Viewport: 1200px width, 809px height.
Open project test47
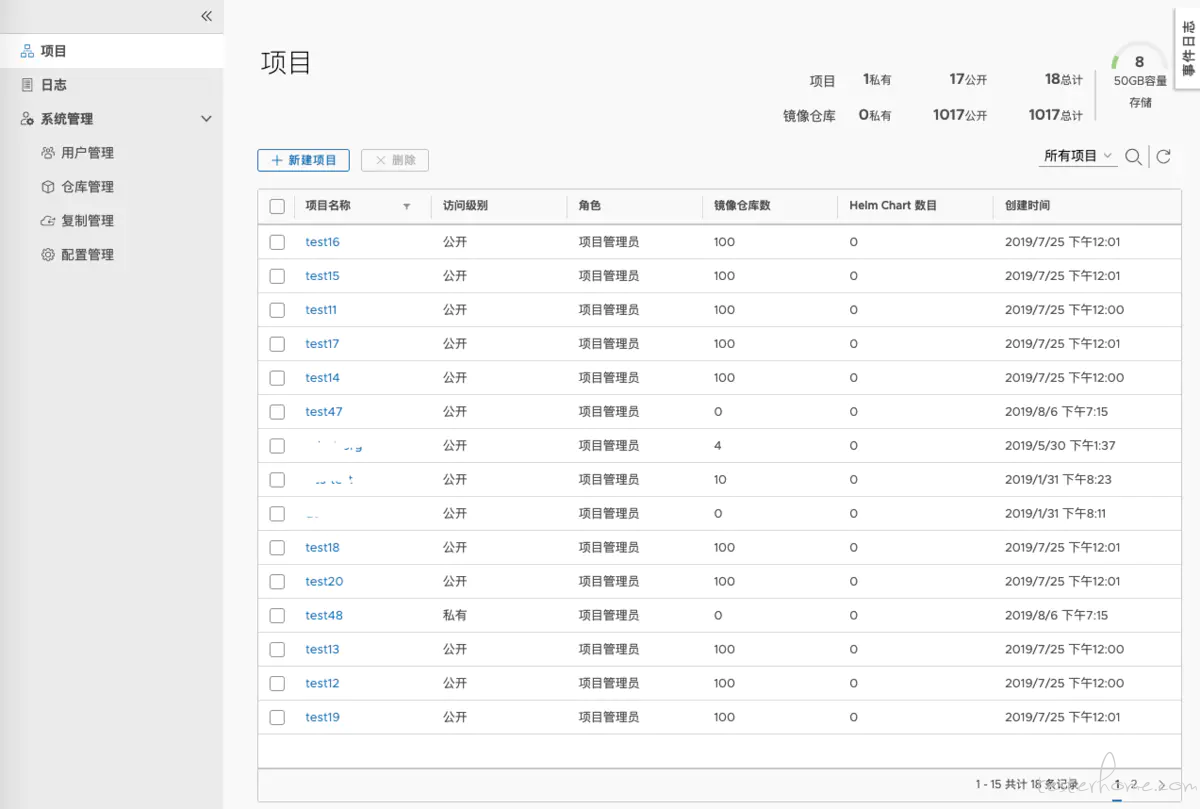tap(324, 412)
